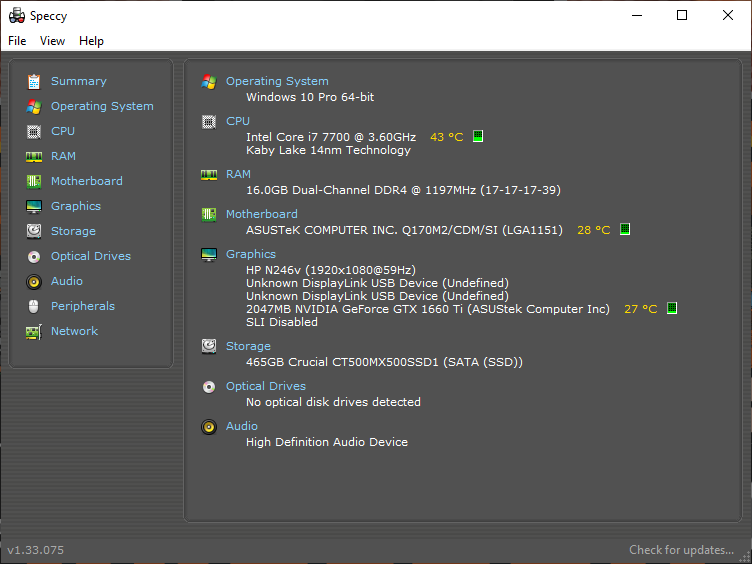The image size is (752, 564).
Task: Click the CPU chip icon in sidebar
Action: point(34,131)
